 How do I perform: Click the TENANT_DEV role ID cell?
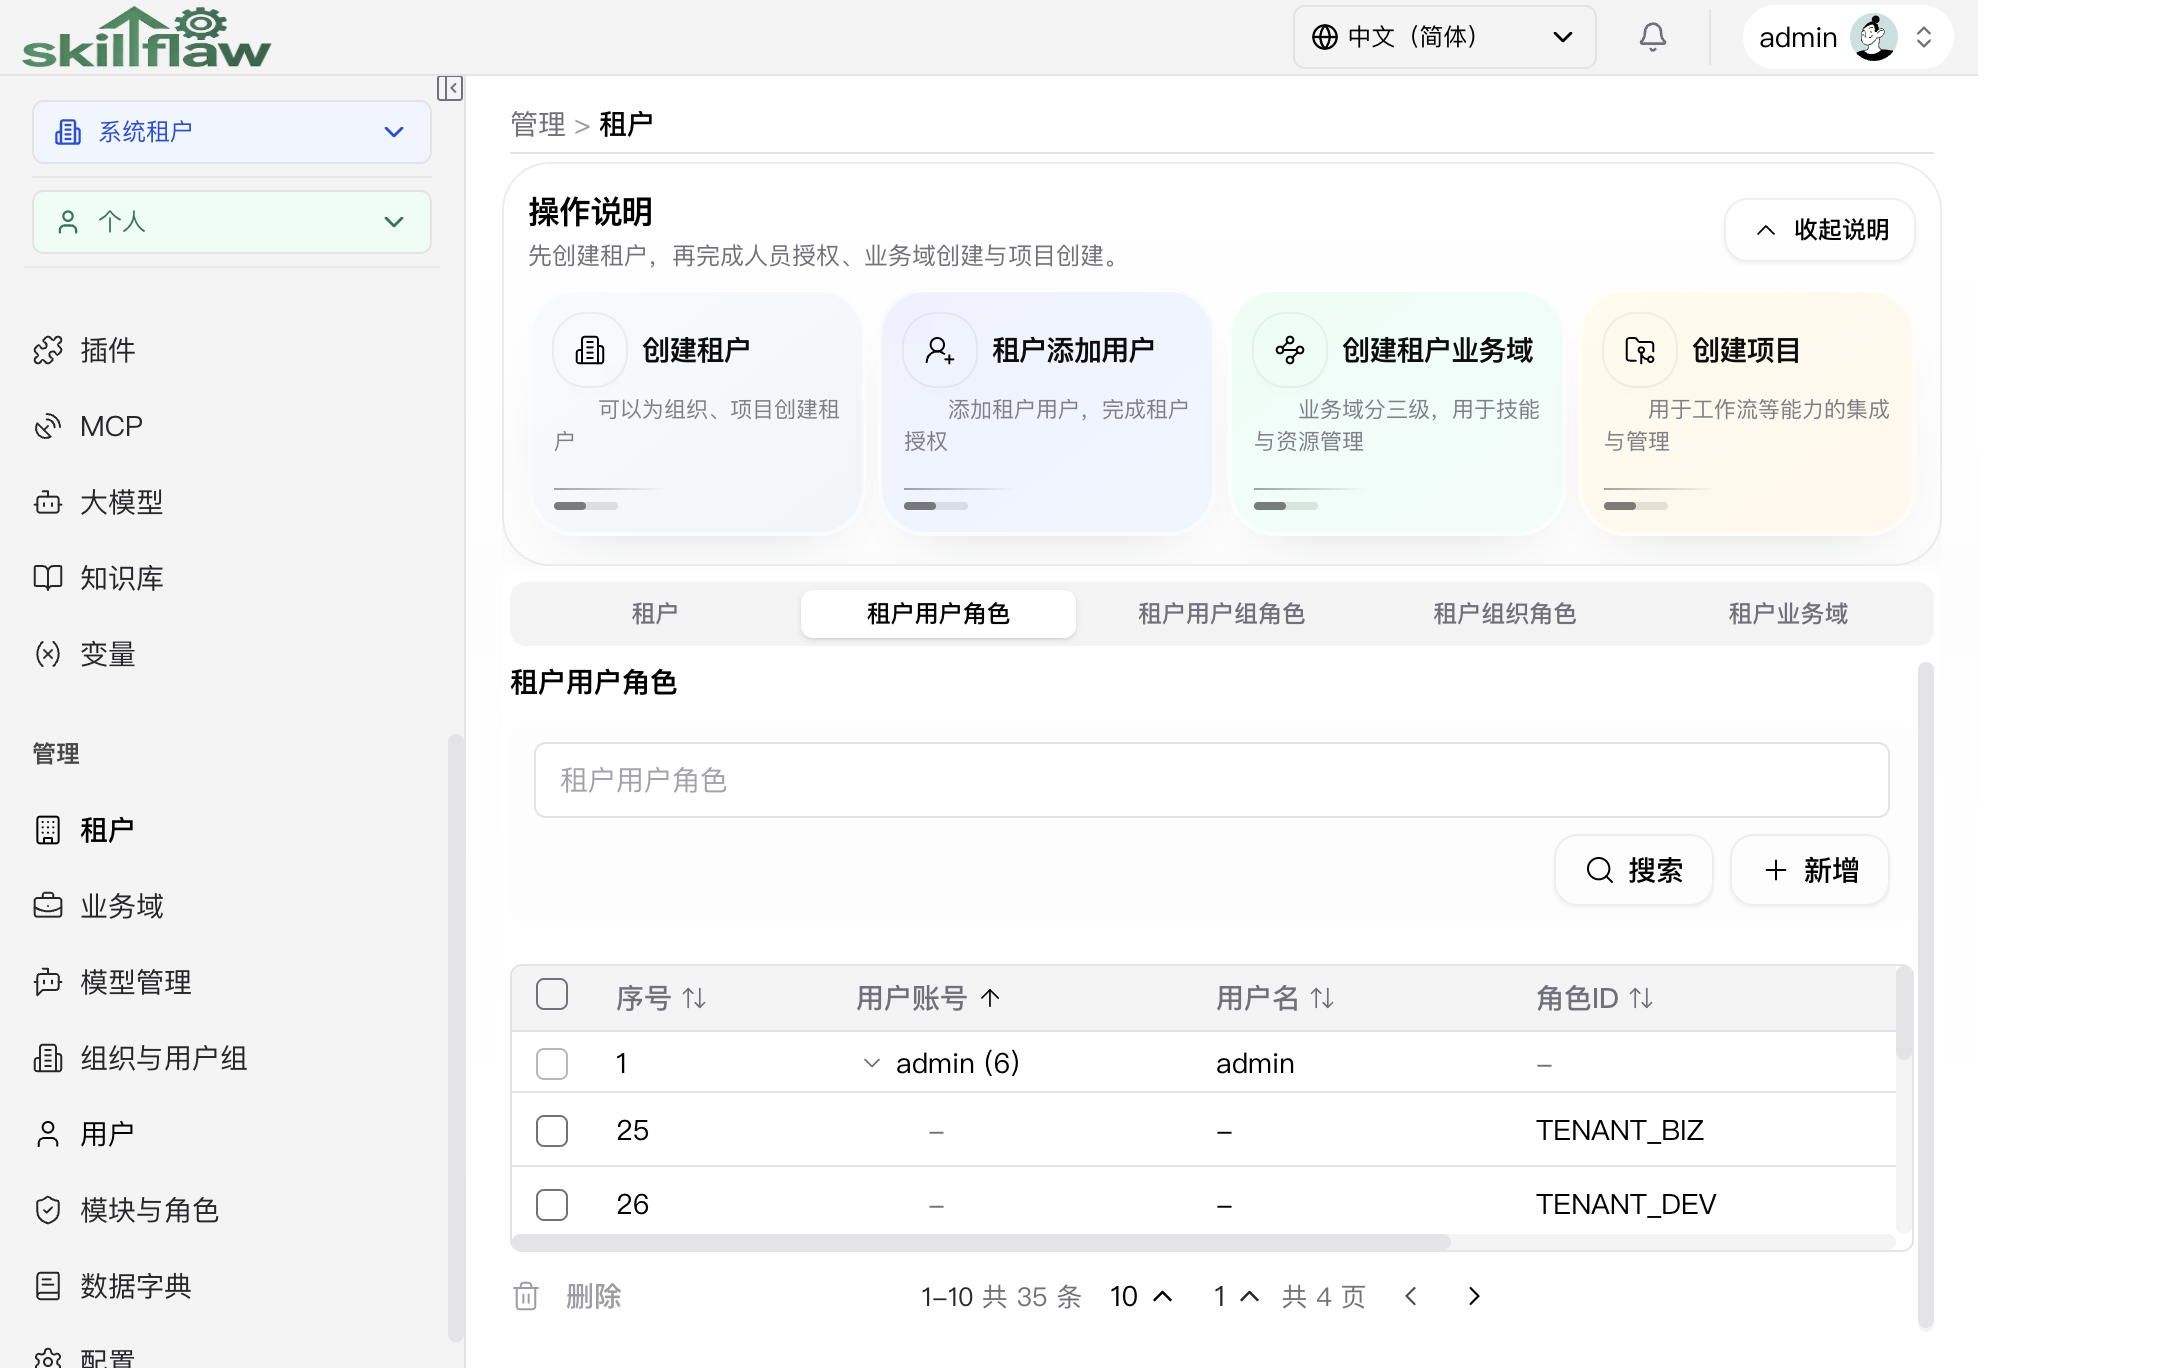[1626, 1205]
